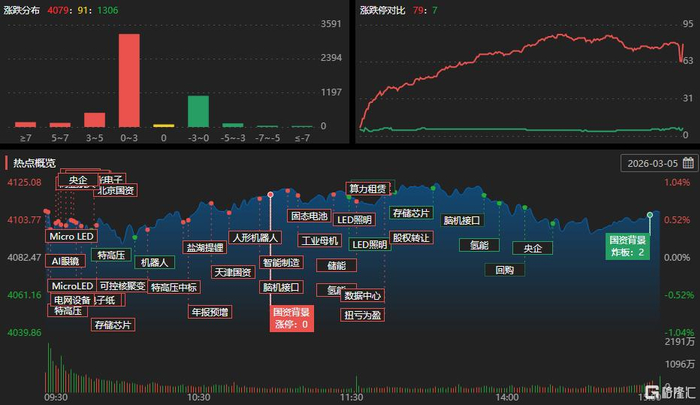Click the green 存储芯片 tag near 脑机接口

pyautogui.click(x=411, y=213)
